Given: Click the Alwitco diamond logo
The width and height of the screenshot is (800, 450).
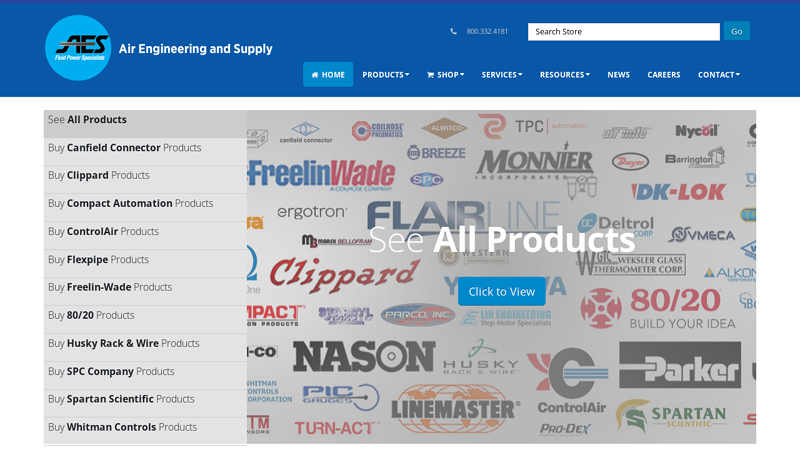Looking at the screenshot, I should tap(444, 128).
